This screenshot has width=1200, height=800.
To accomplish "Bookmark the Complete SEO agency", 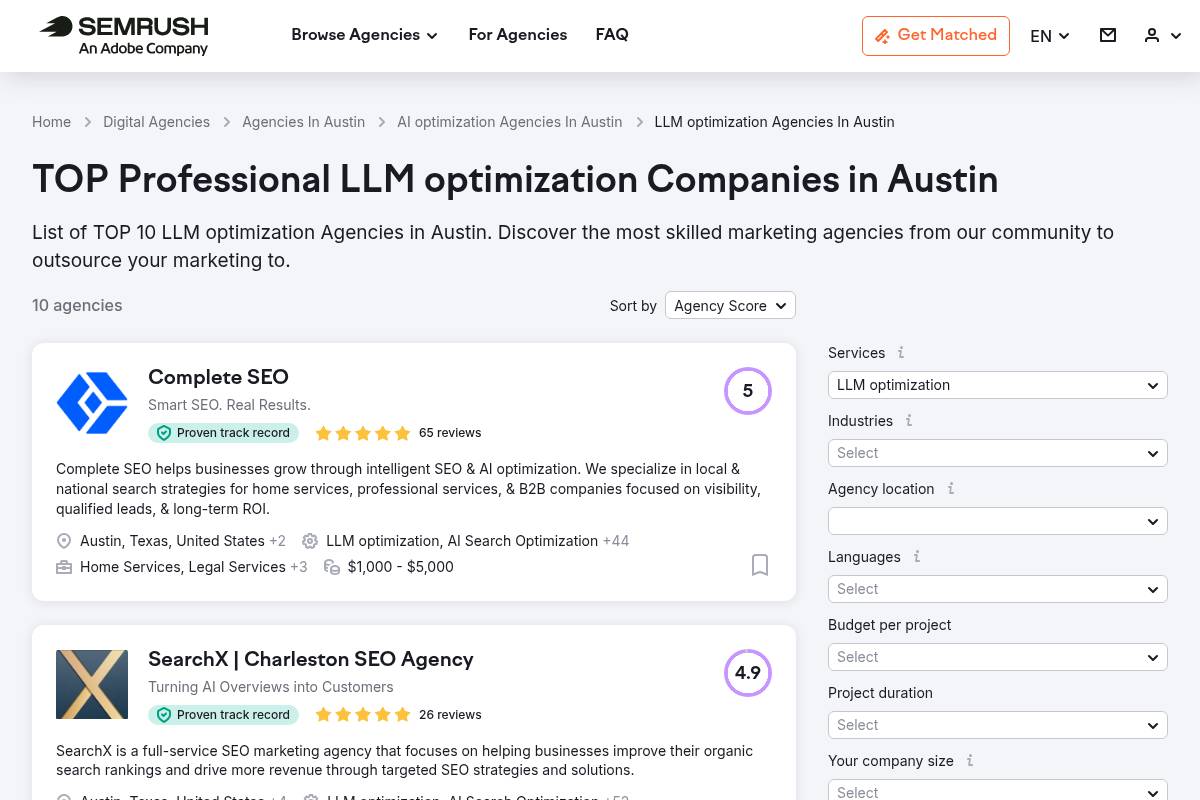I will click(760, 565).
